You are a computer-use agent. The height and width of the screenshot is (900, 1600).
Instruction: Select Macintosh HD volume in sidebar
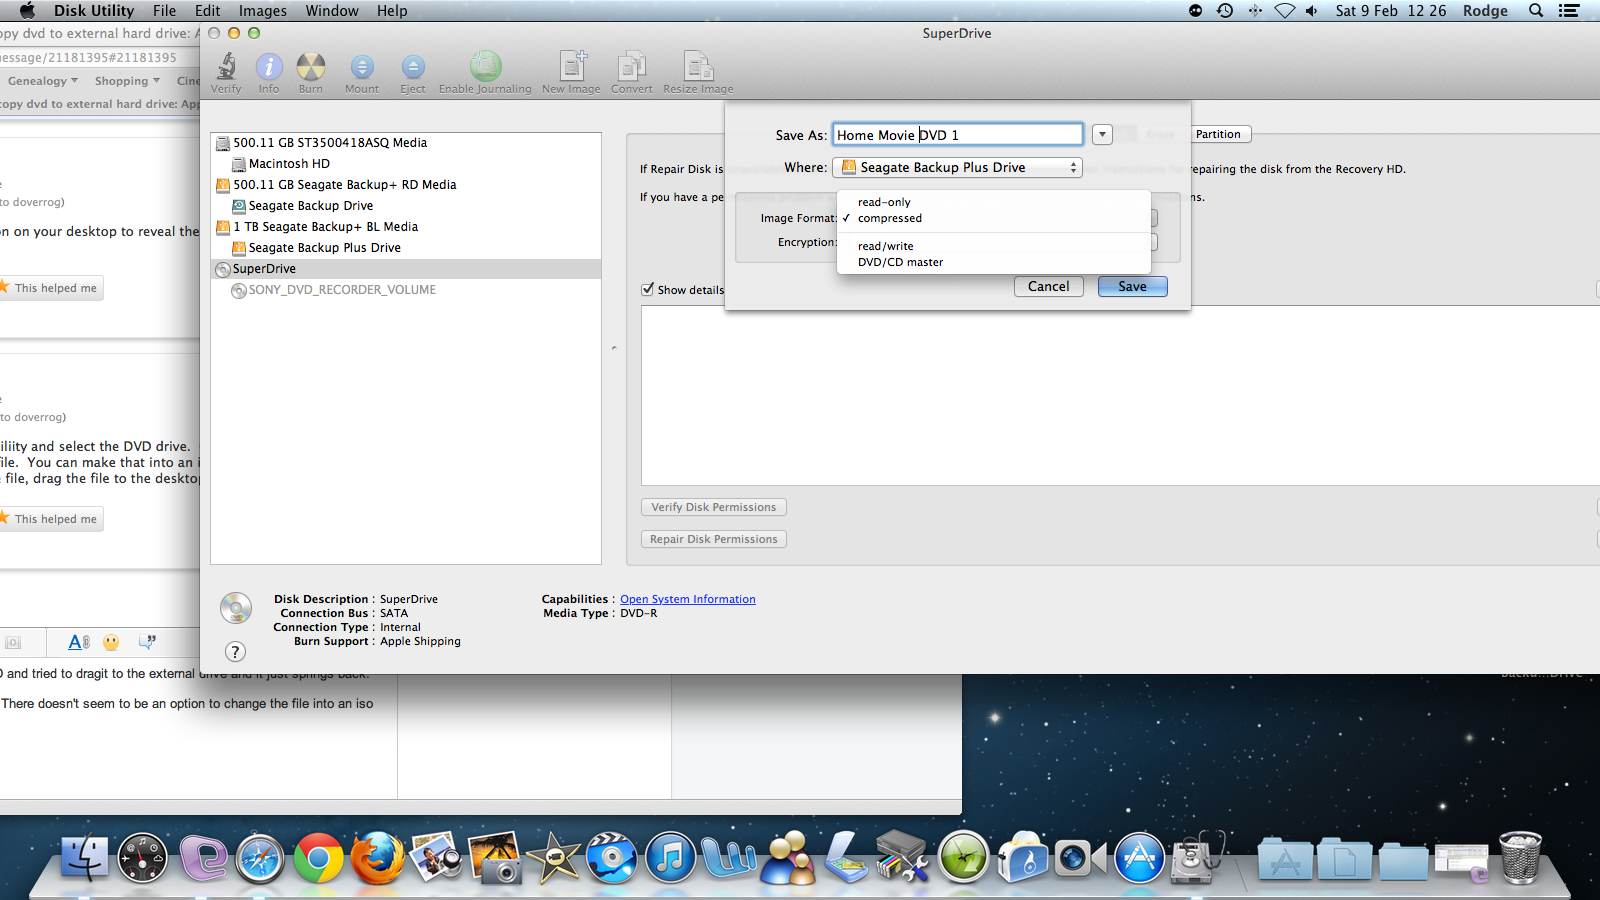pos(289,164)
